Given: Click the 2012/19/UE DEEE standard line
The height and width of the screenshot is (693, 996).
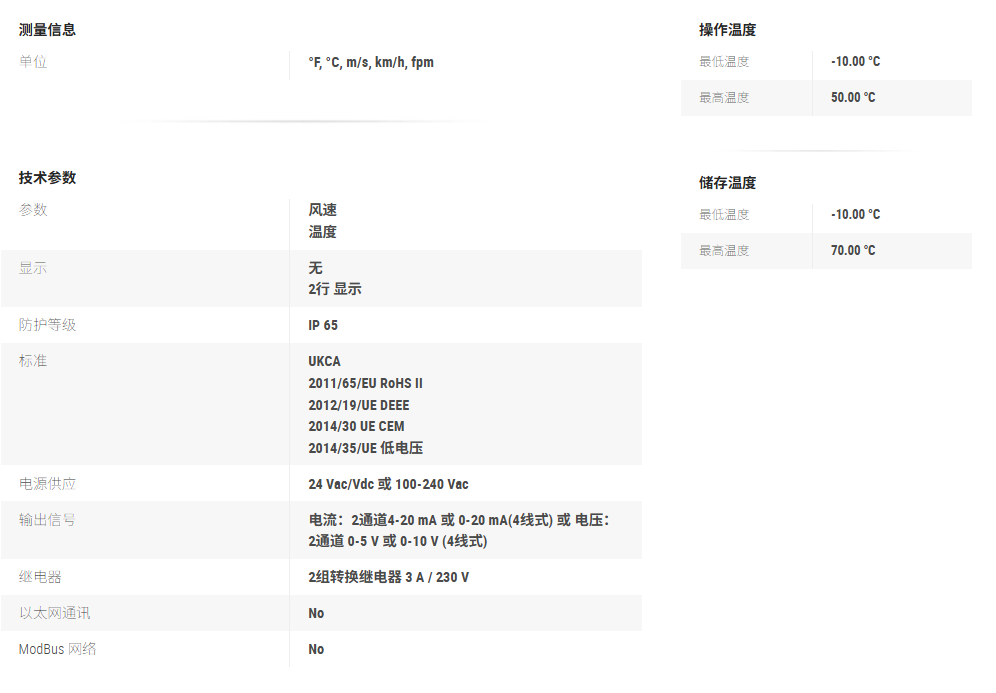Looking at the screenshot, I should point(358,405).
